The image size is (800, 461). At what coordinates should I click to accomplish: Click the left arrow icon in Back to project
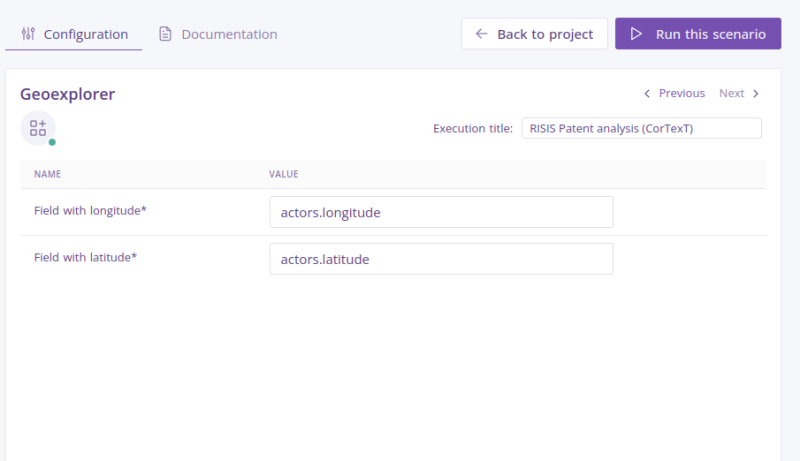tap(482, 34)
